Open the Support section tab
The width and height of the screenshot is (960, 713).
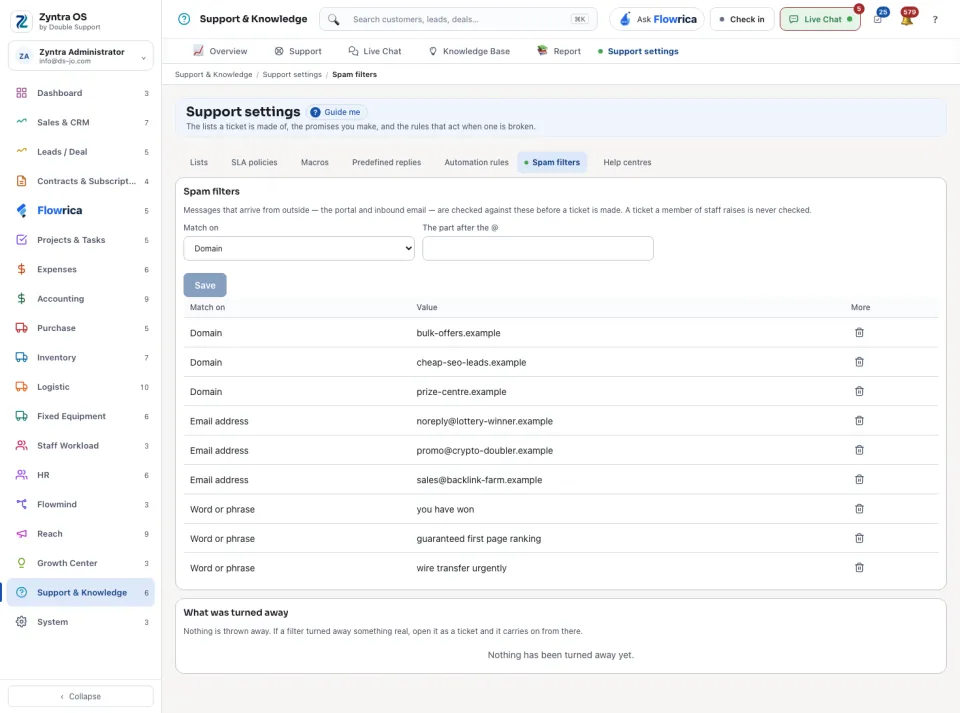pyautogui.click(x=298, y=51)
